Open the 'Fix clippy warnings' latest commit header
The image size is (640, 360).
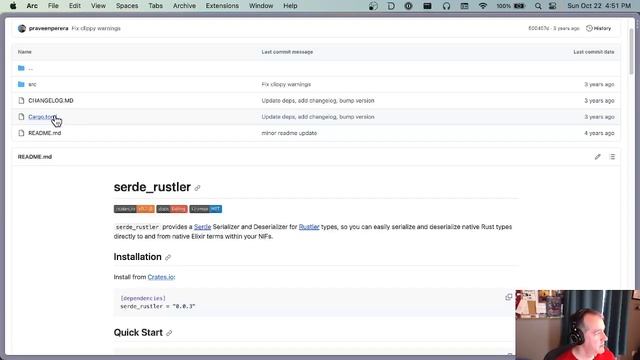96,28
